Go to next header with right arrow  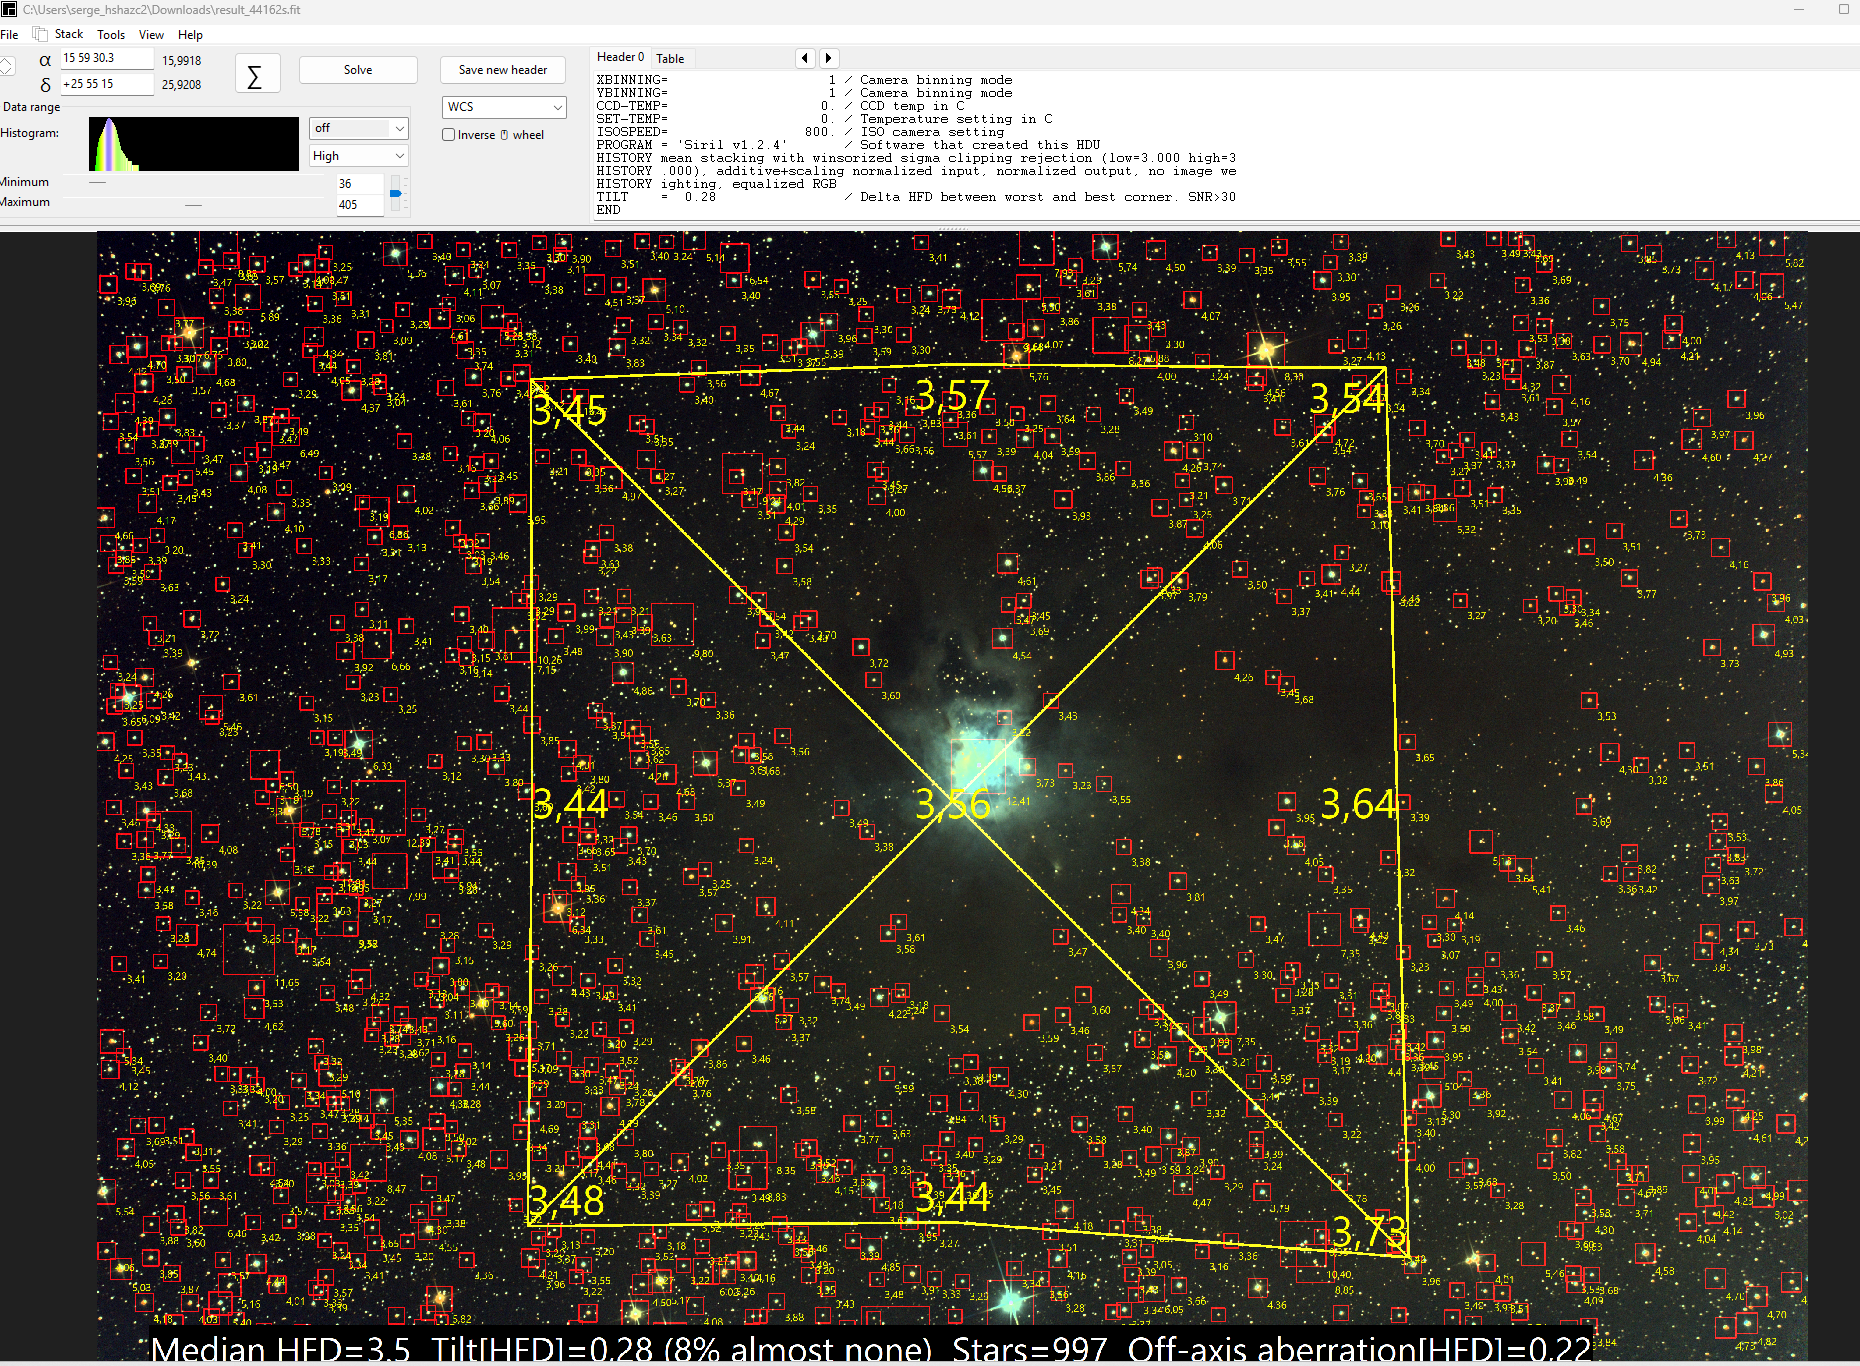[x=828, y=58]
